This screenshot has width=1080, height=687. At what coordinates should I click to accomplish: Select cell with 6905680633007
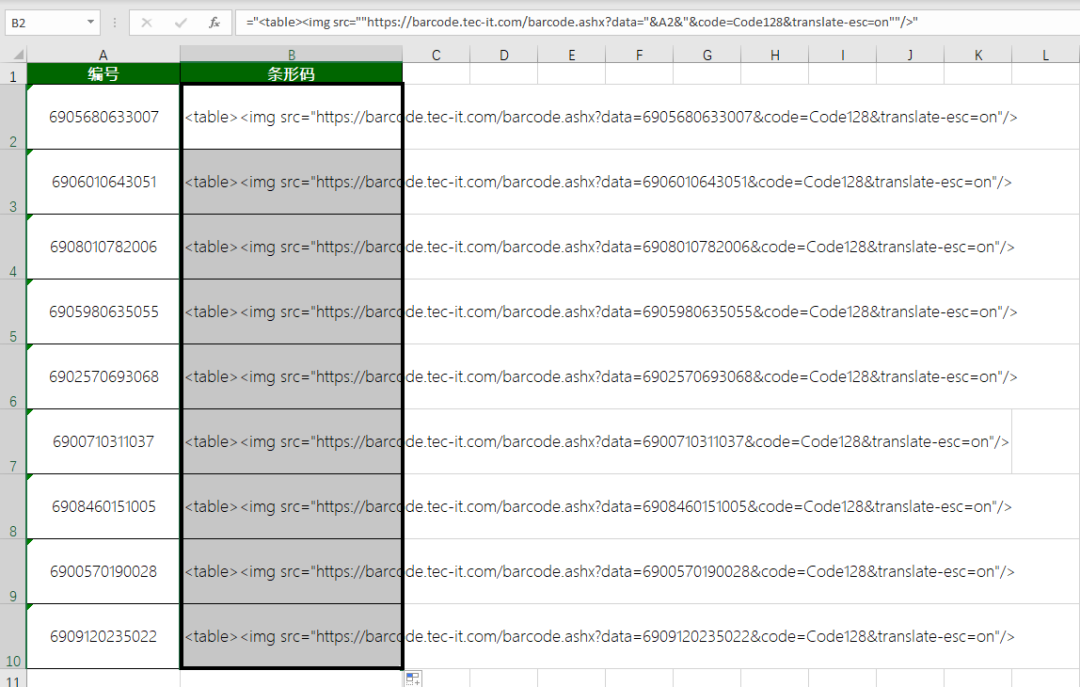(x=103, y=117)
